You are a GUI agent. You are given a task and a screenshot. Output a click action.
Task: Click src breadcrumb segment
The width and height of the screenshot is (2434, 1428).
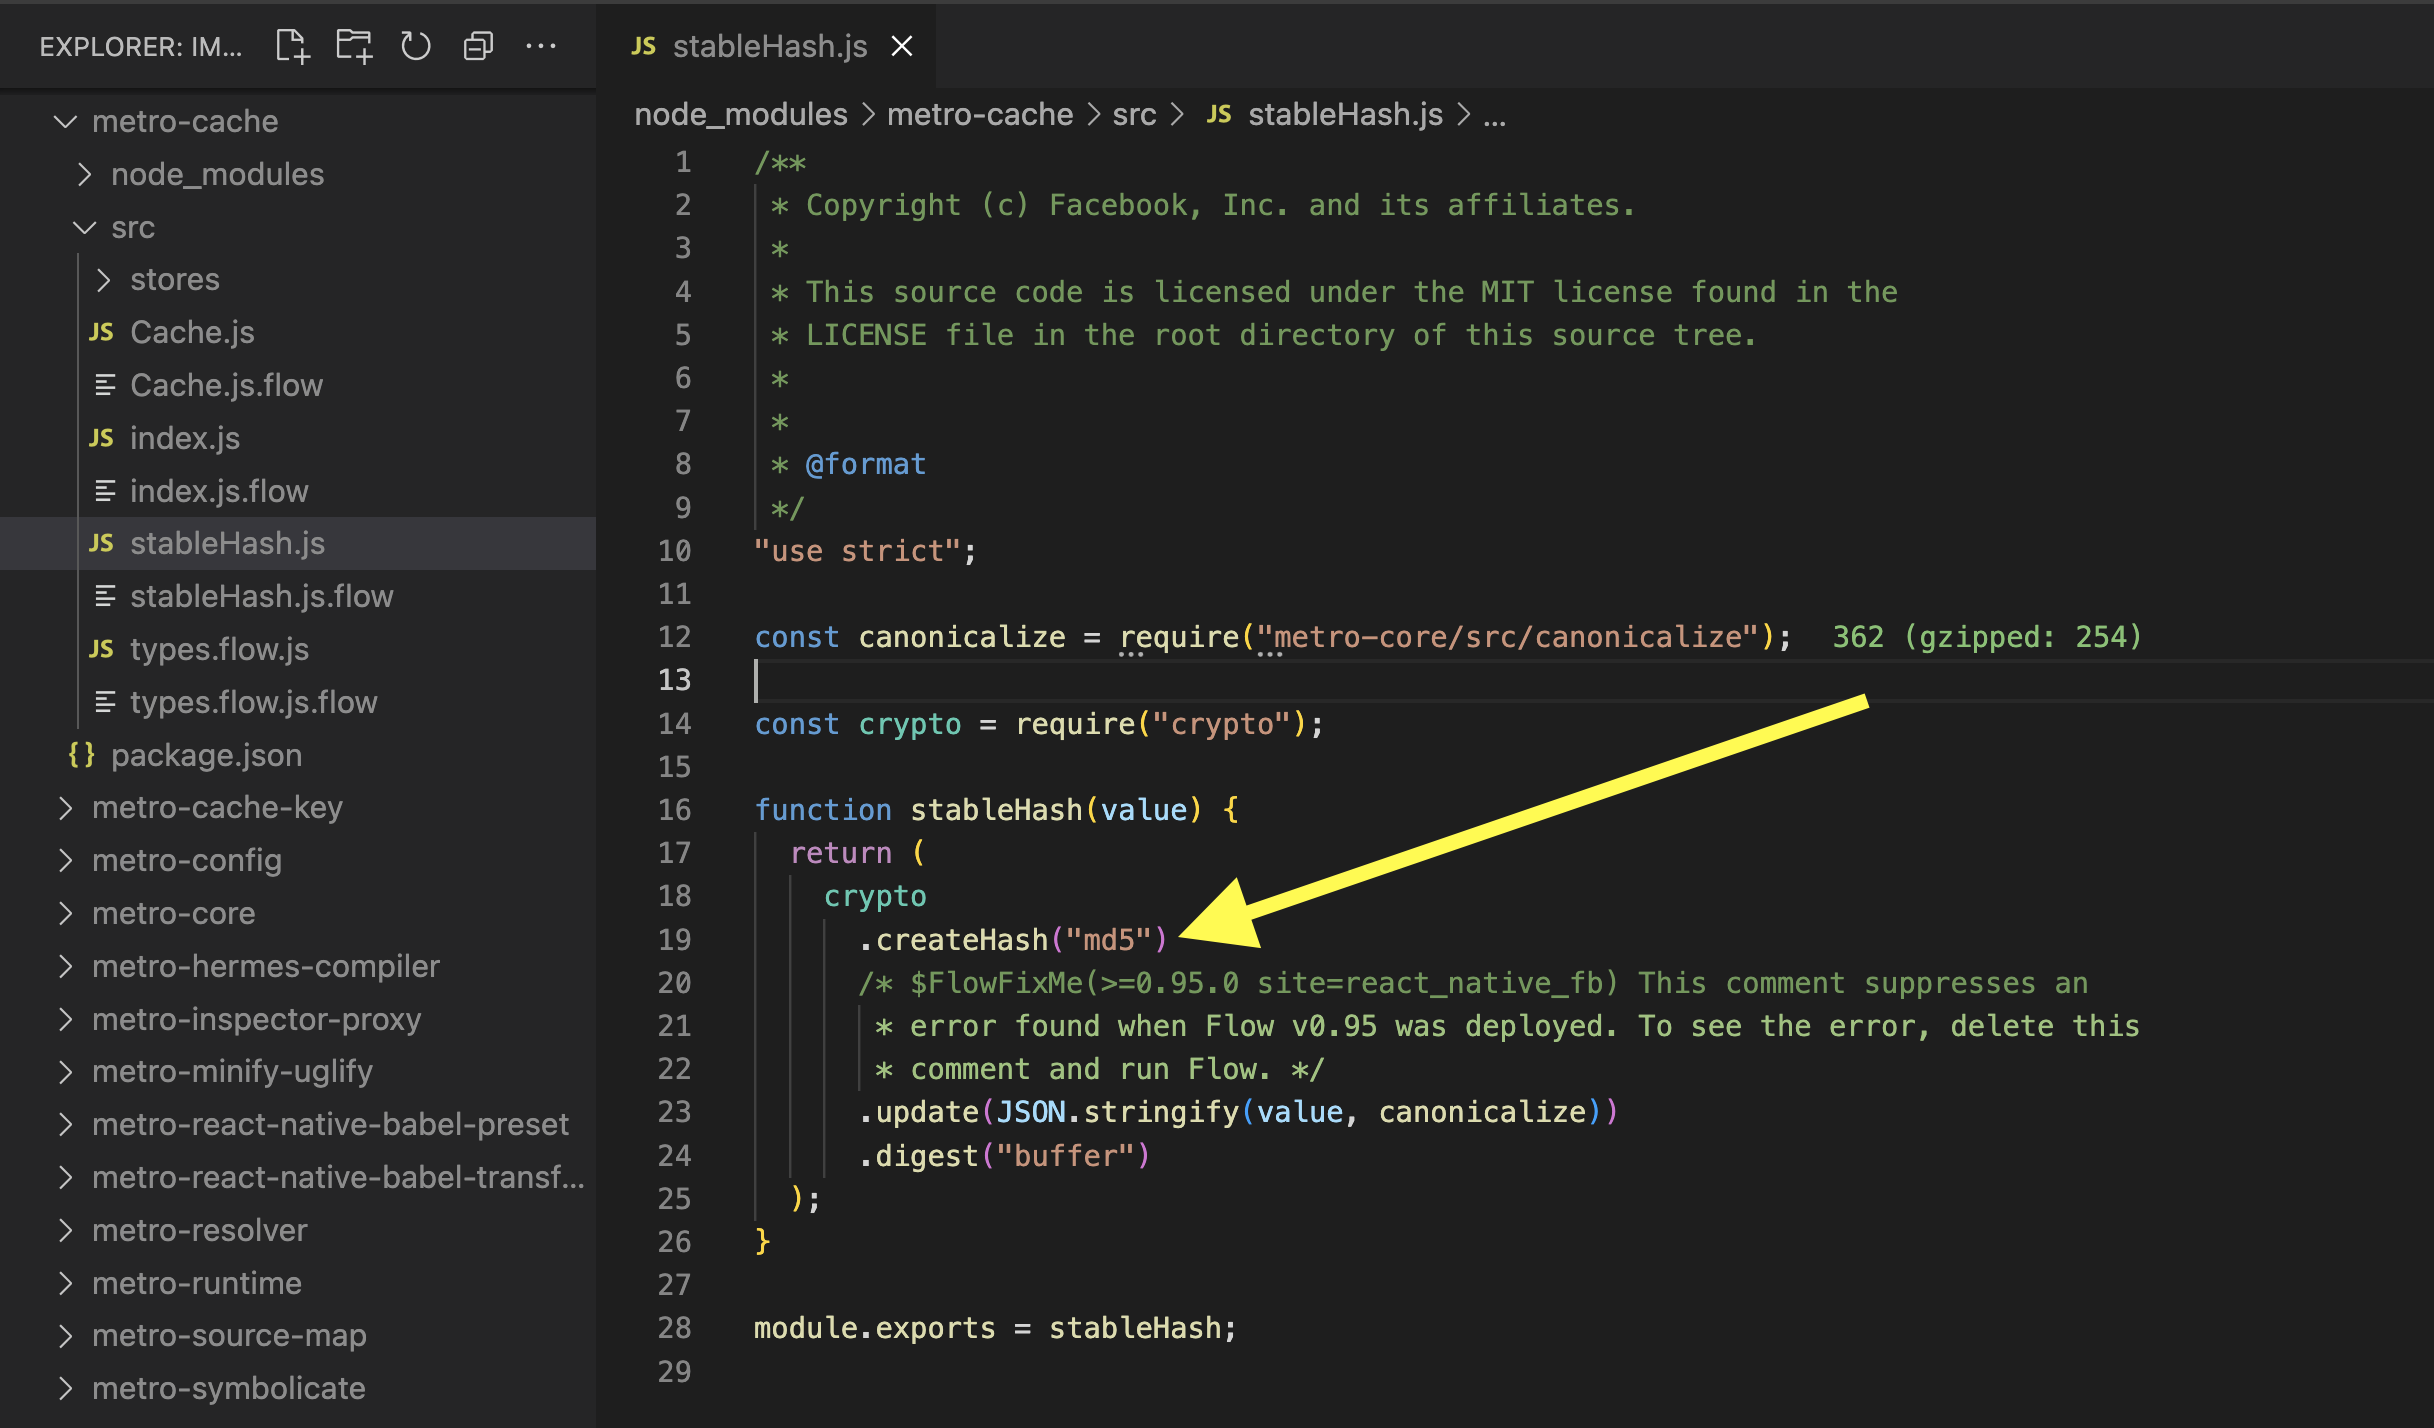[x=1134, y=115]
